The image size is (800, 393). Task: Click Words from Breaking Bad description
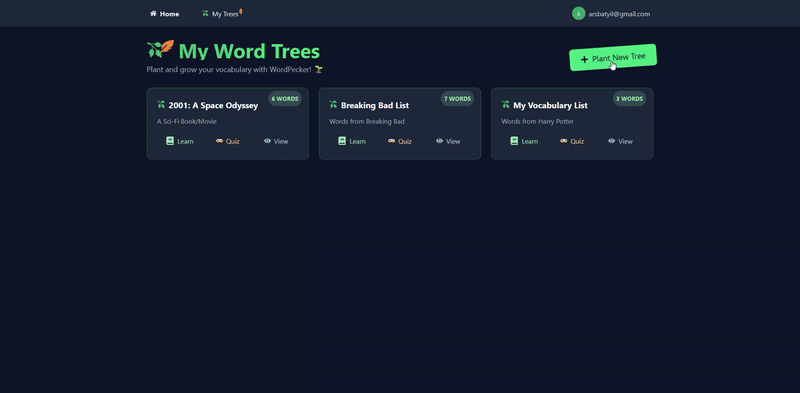367,121
